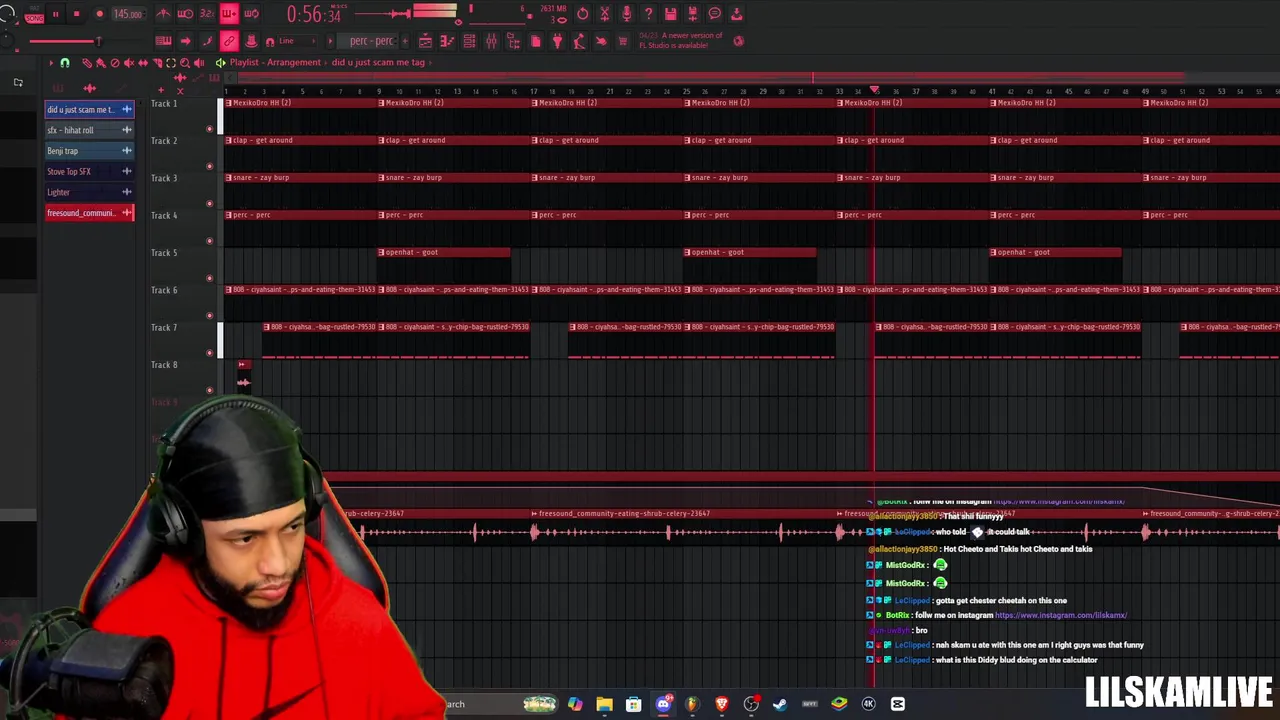The width and height of the screenshot is (1280, 720).
Task: Disable the highlighted overdub recording button
Action: pos(229,14)
